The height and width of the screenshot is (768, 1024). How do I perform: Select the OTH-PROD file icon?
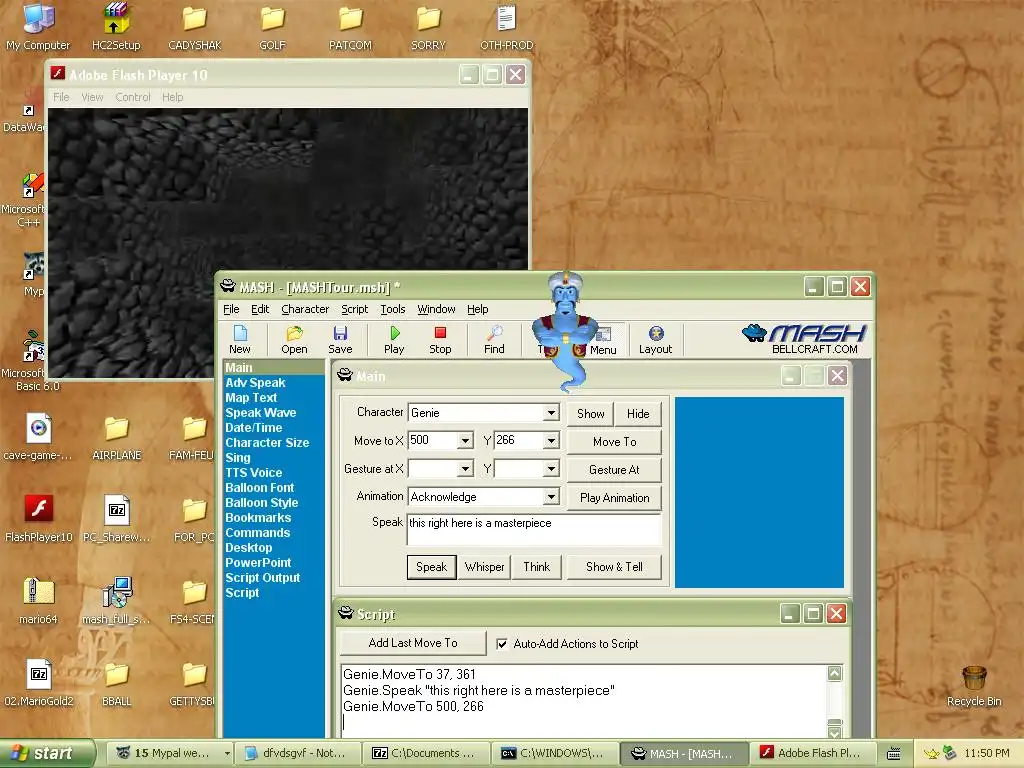click(x=507, y=27)
